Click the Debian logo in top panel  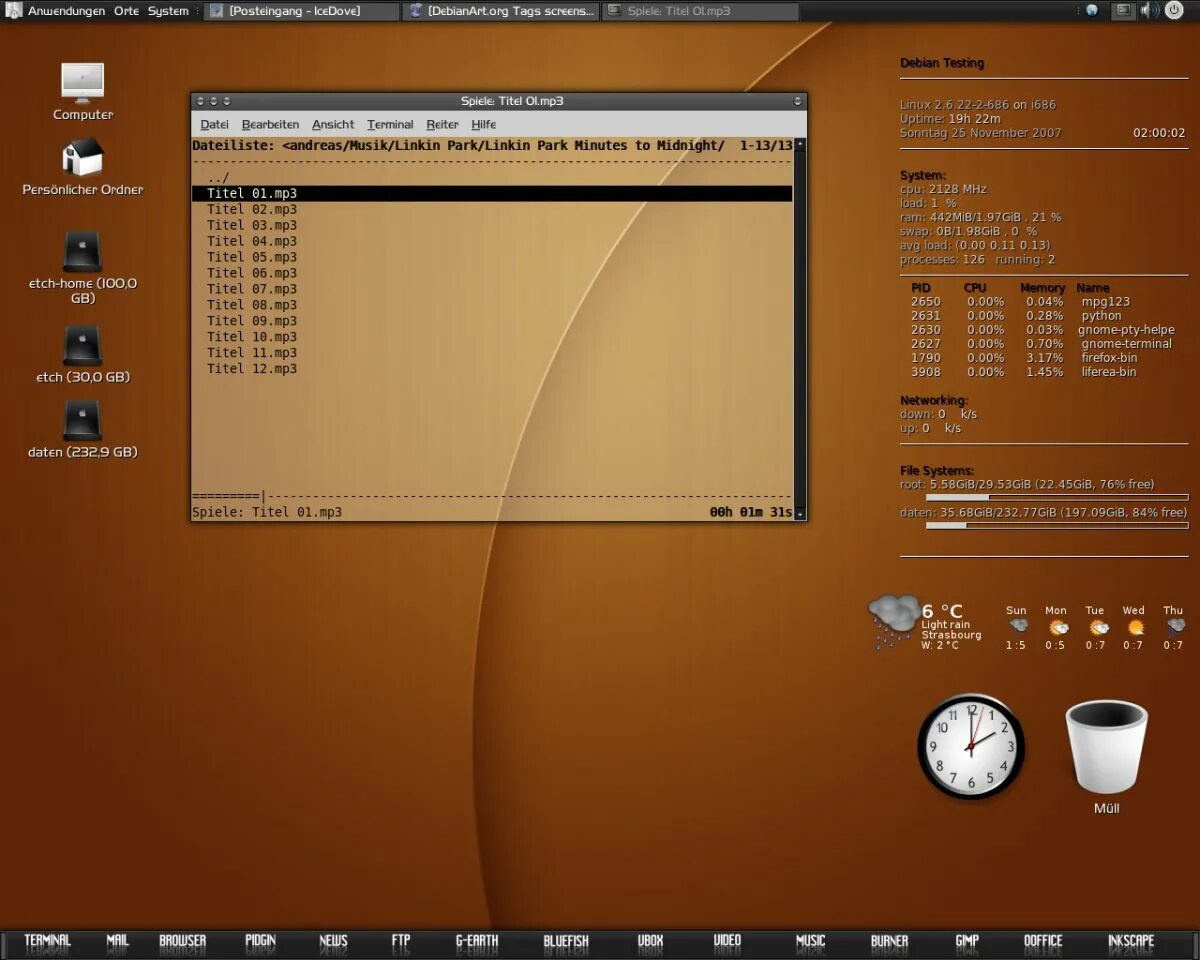click(13, 11)
